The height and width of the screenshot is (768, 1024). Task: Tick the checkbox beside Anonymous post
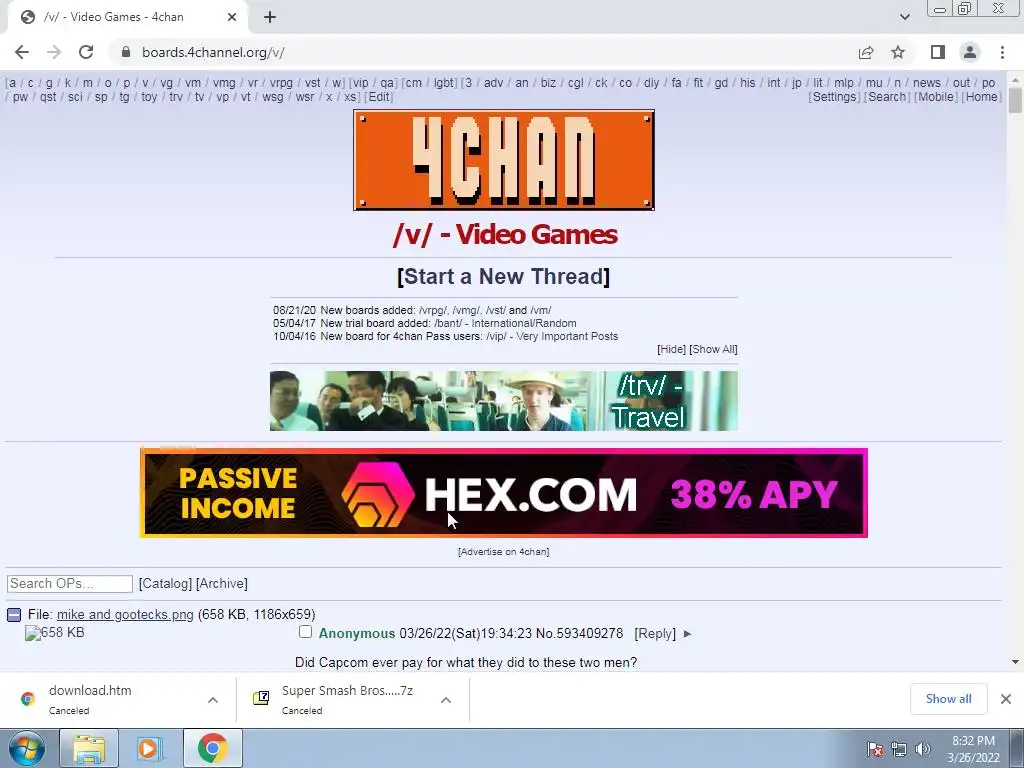(x=305, y=632)
